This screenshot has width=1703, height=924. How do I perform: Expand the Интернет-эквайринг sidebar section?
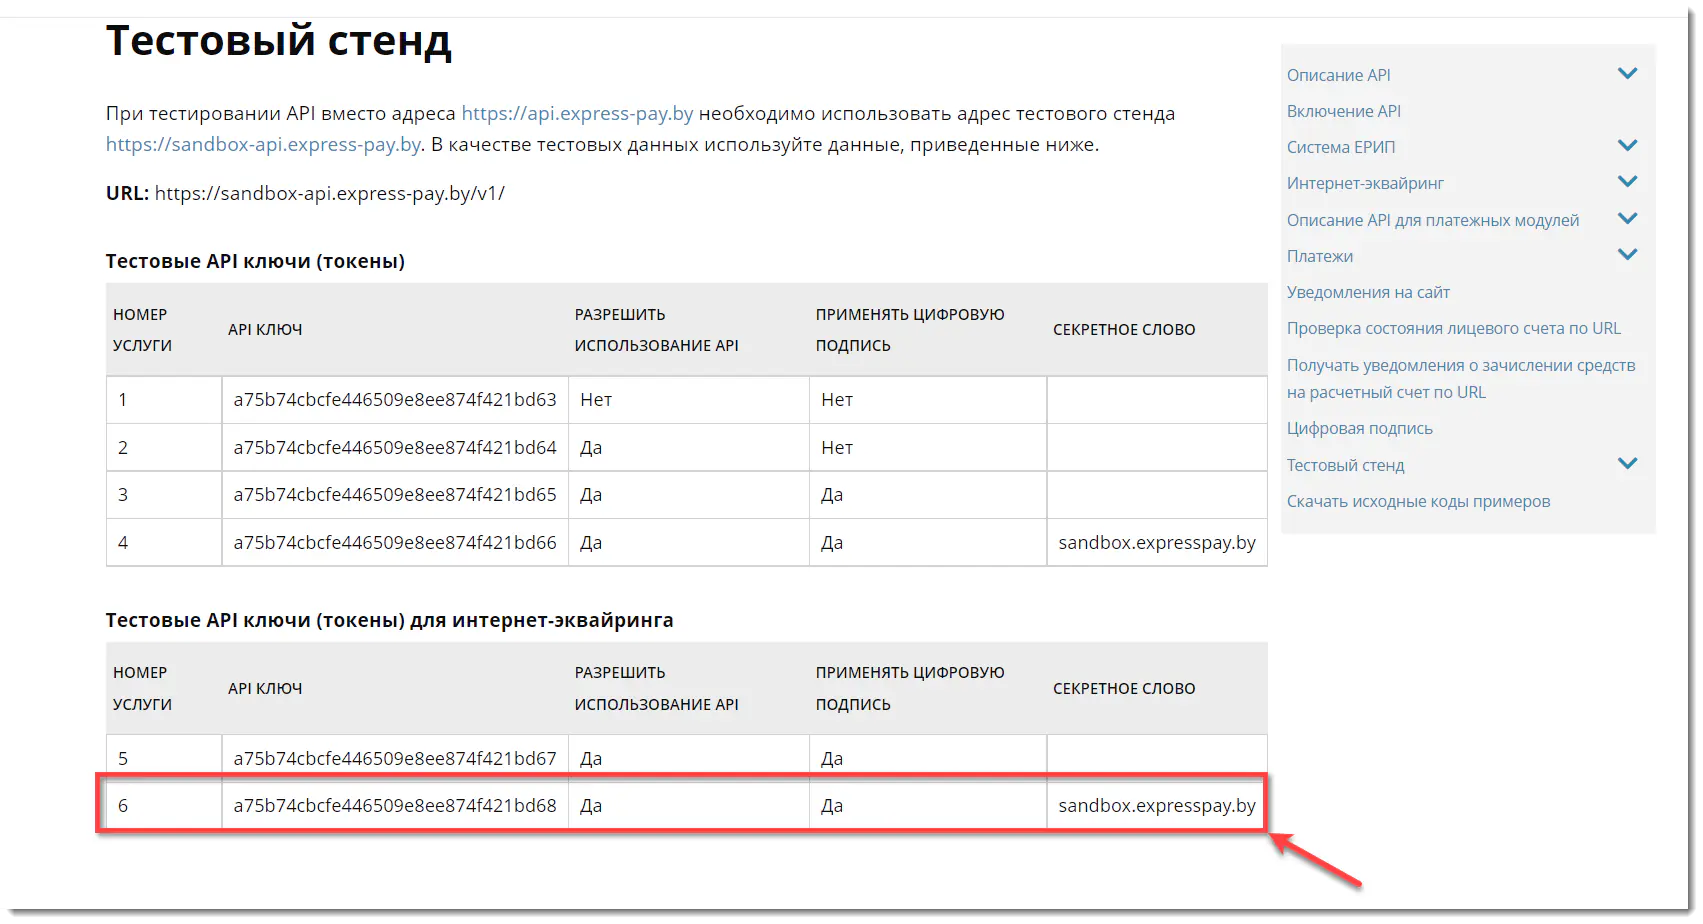click(x=1627, y=181)
